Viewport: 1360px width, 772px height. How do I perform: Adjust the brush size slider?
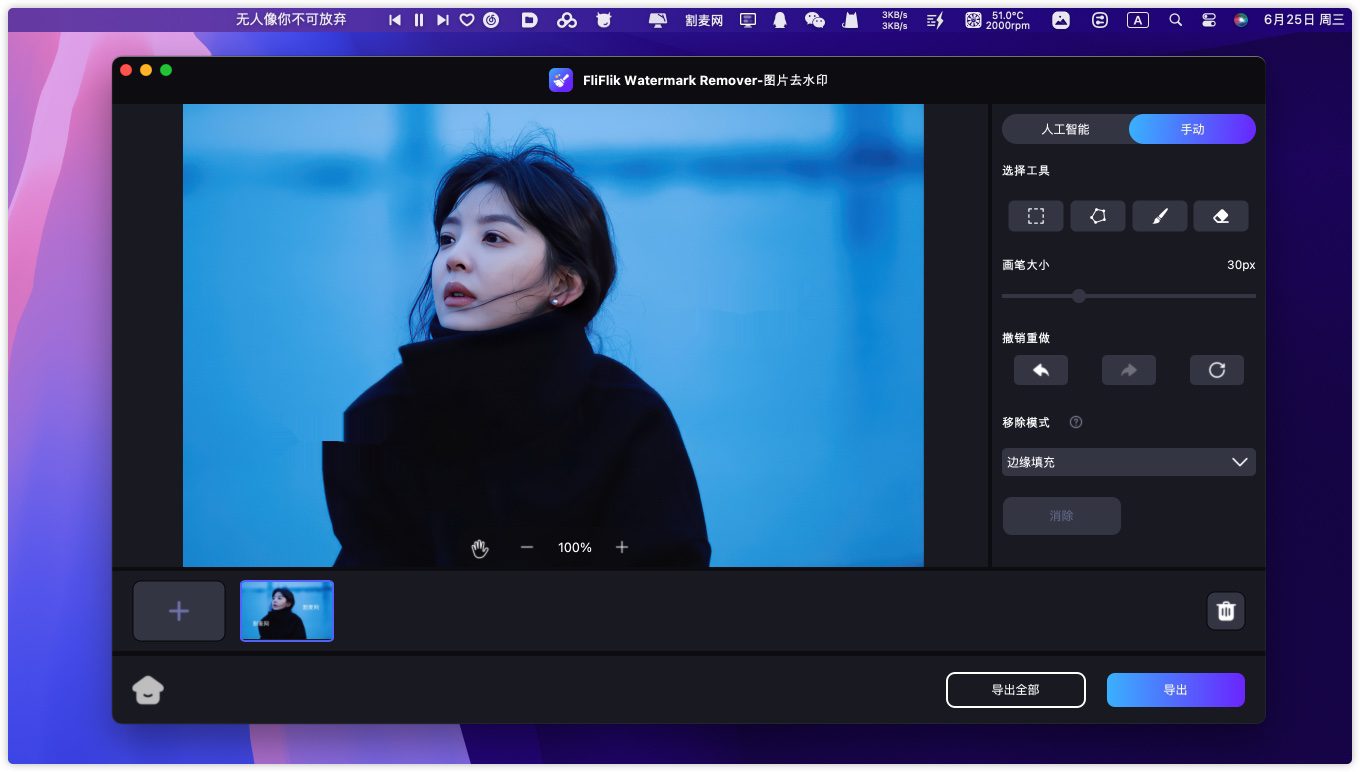pos(1079,296)
